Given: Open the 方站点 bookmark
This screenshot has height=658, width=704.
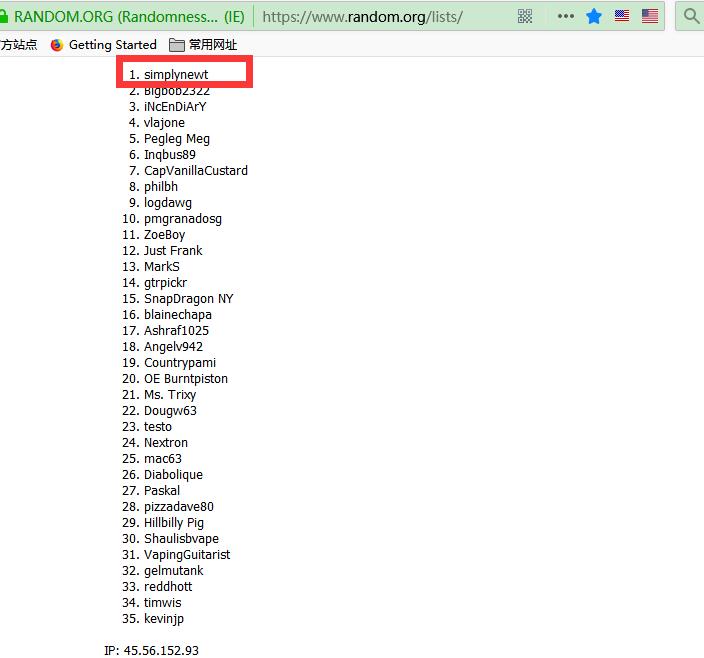Looking at the screenshot, I should [18, 45].
